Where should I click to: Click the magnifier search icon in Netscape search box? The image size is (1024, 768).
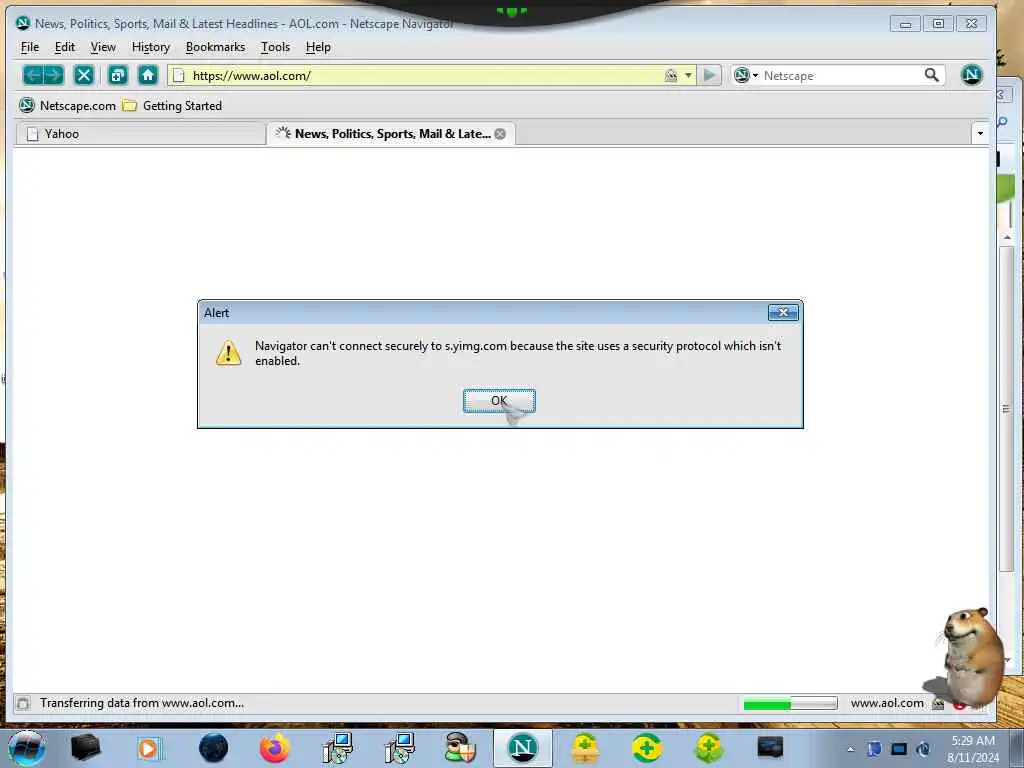(x=932, y=75)
